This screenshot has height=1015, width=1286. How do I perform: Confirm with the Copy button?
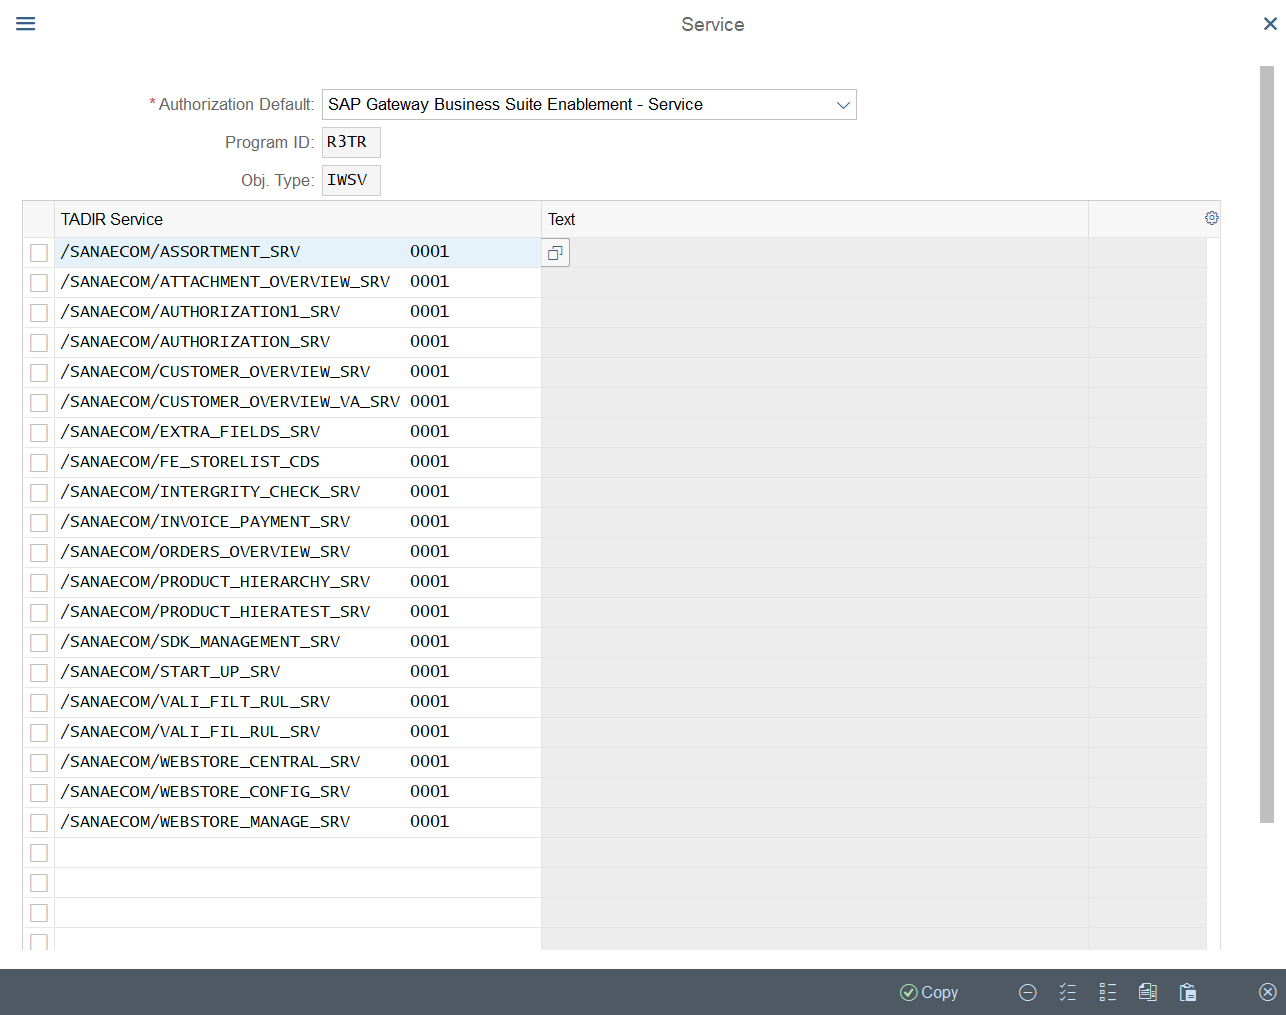tap(929, 992)
